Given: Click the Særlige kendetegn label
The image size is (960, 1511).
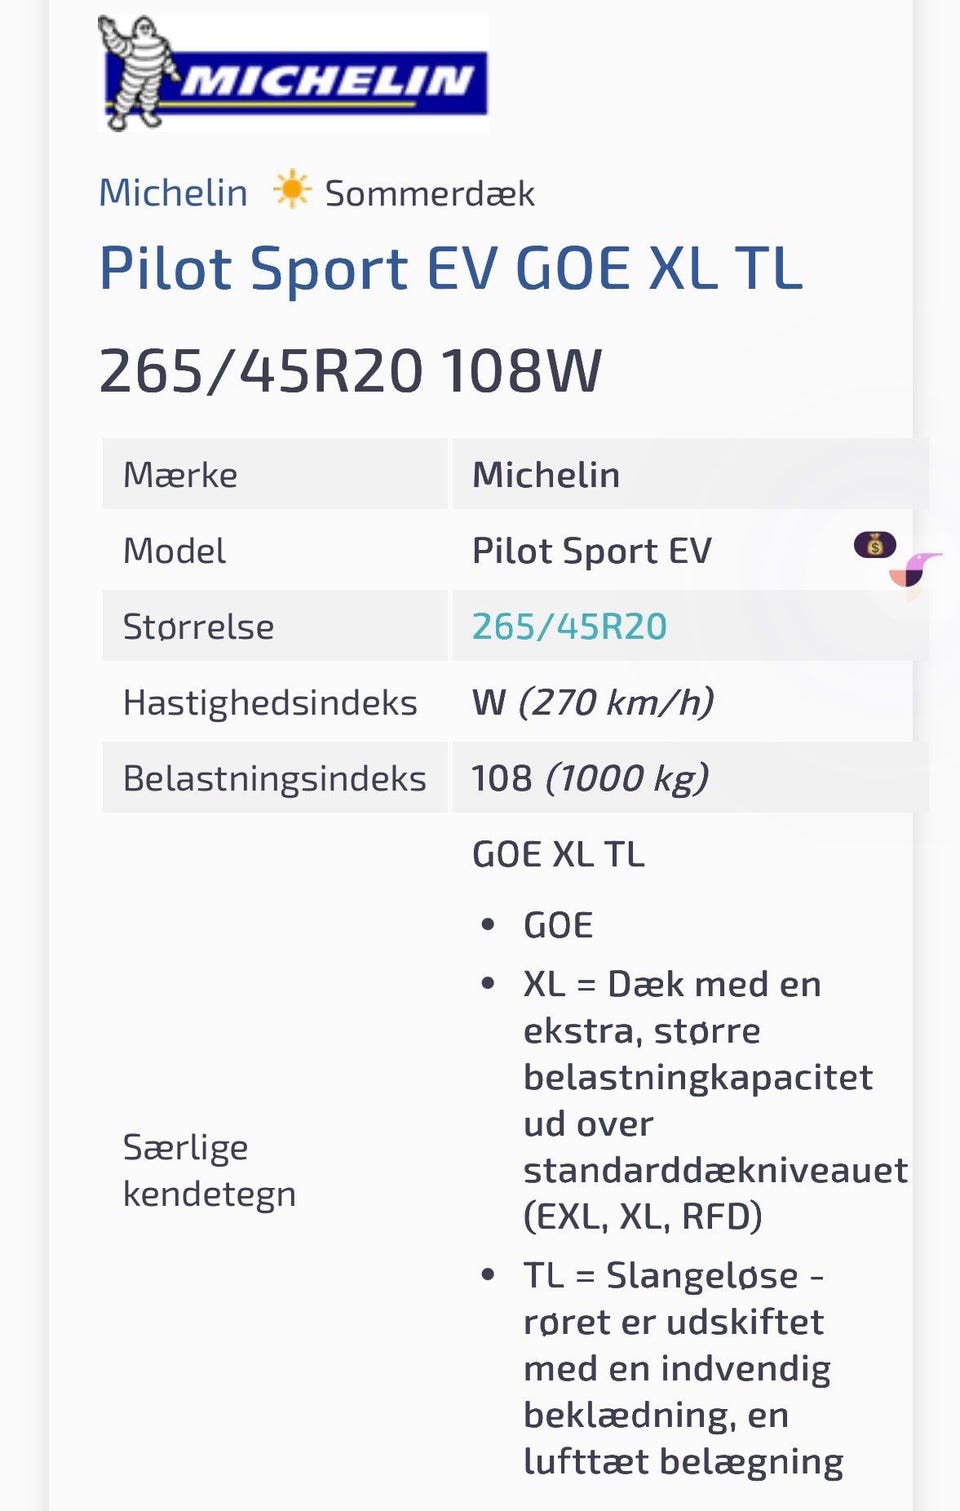Looking at the screenshot, I should [x=209, y=1170].
